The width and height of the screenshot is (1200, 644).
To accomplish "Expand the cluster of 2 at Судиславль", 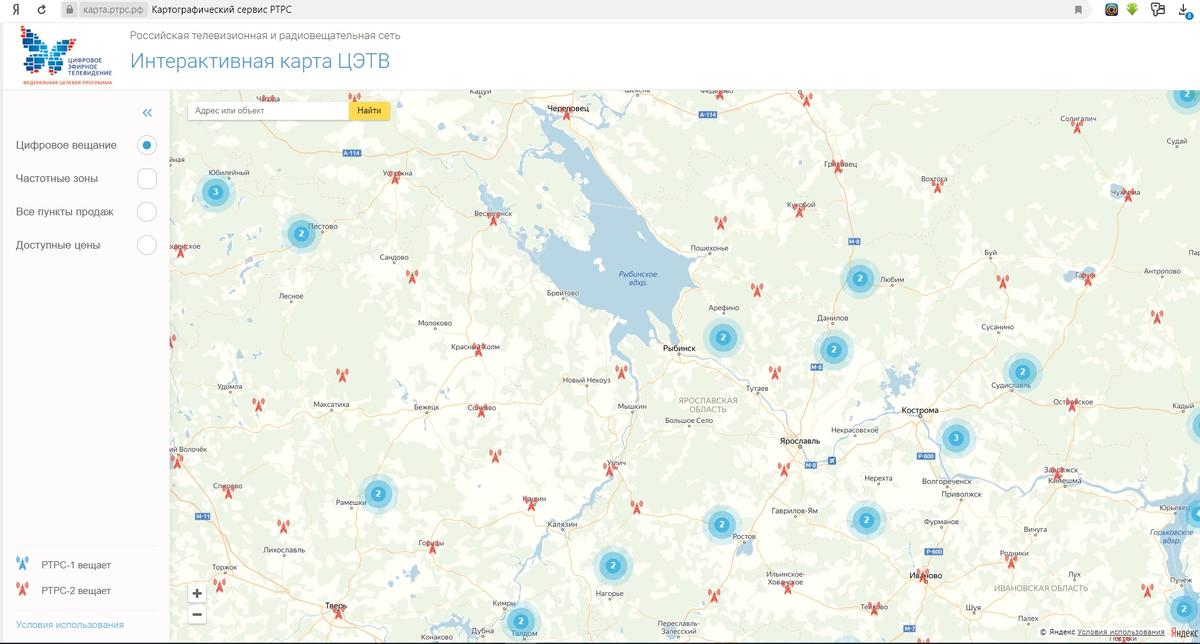I will (1022, 372).
